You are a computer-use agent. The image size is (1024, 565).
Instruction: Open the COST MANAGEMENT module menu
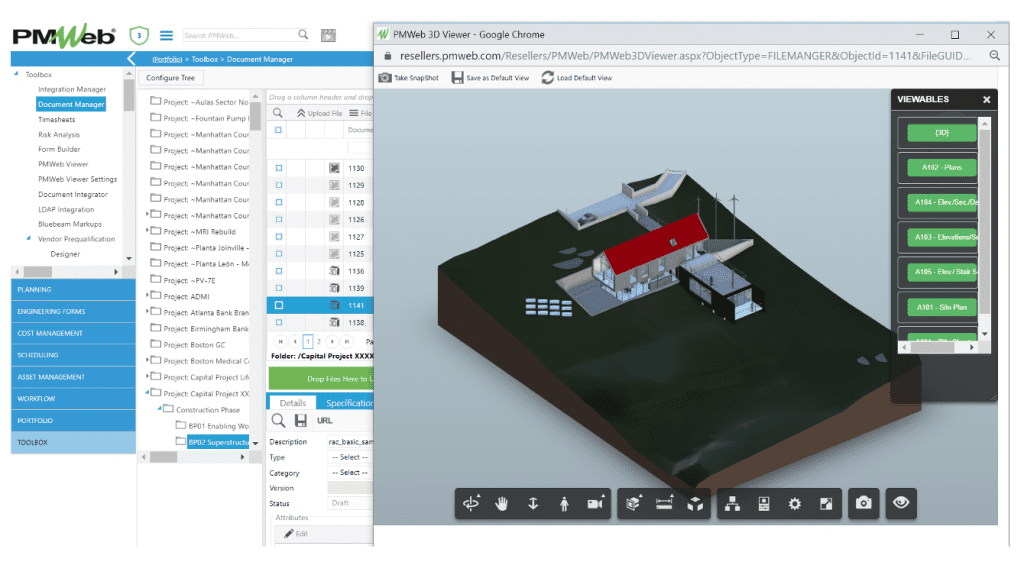coord(73,333)
